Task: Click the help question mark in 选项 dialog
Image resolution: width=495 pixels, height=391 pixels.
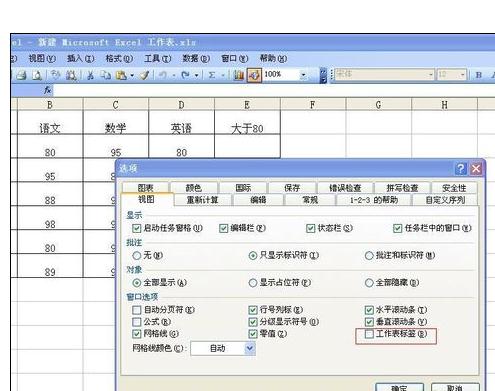Action: point(461,169)
